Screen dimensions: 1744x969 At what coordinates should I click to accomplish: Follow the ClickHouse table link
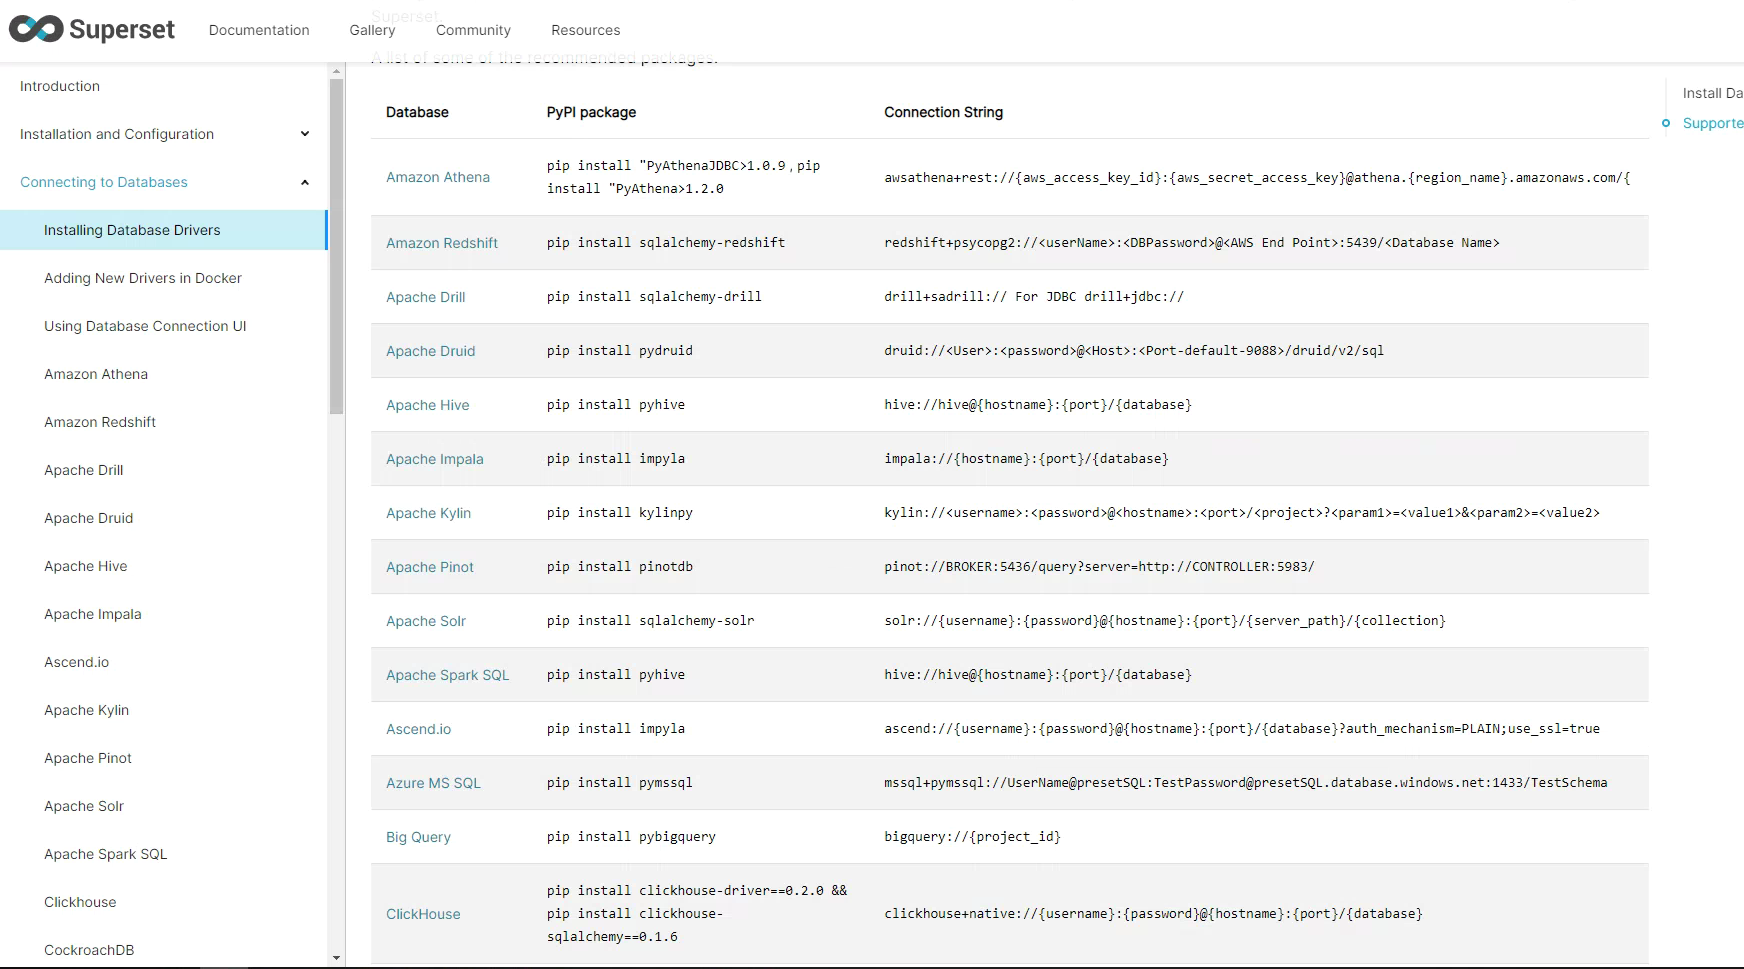tap(423, 914)
